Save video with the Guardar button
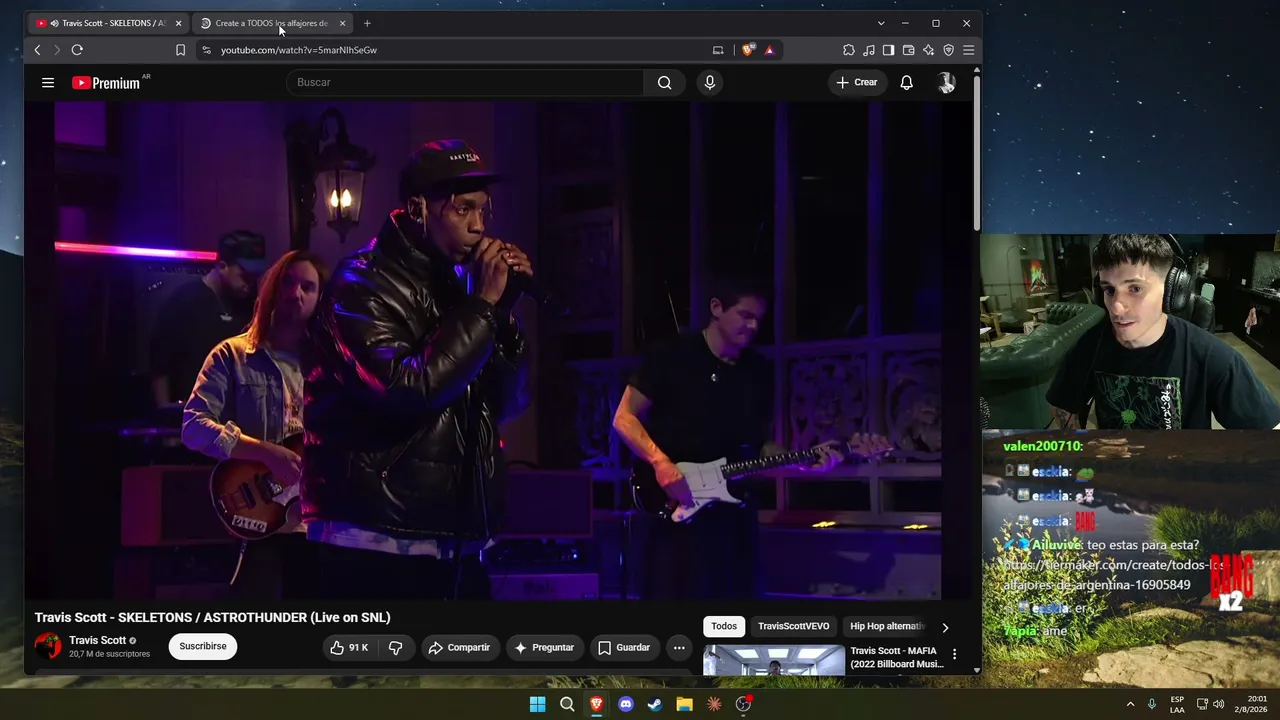The width and height of the screenshot is (1280, 720). [x=624, y=648]
